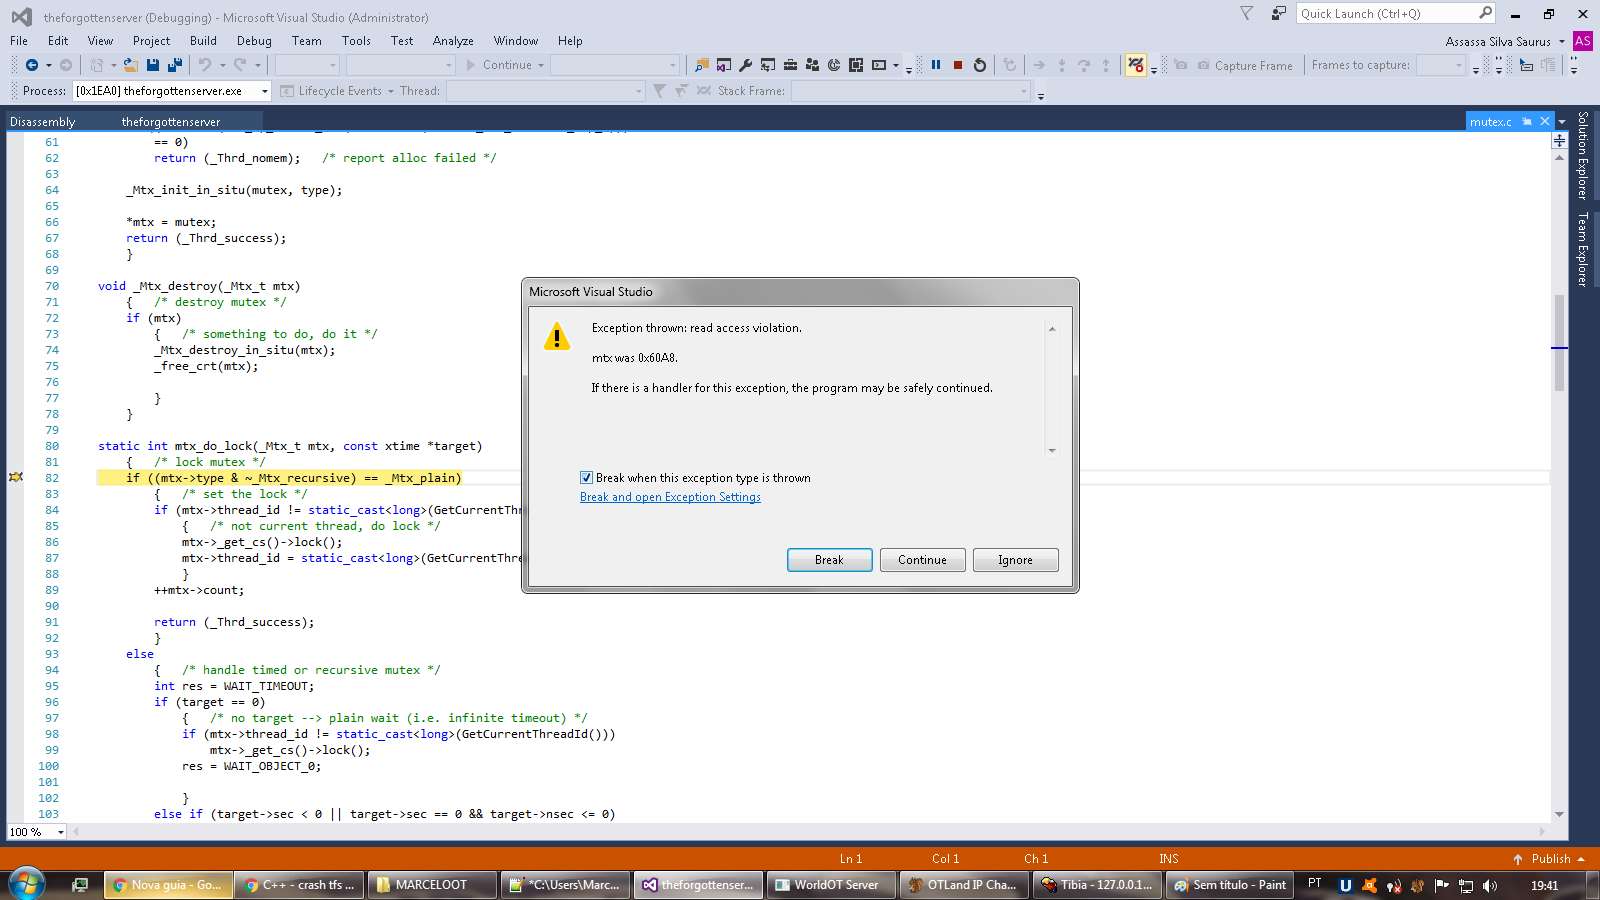Click the team members toolbar icon
This screenshot has height=900, width=1600.
[812, 65]
